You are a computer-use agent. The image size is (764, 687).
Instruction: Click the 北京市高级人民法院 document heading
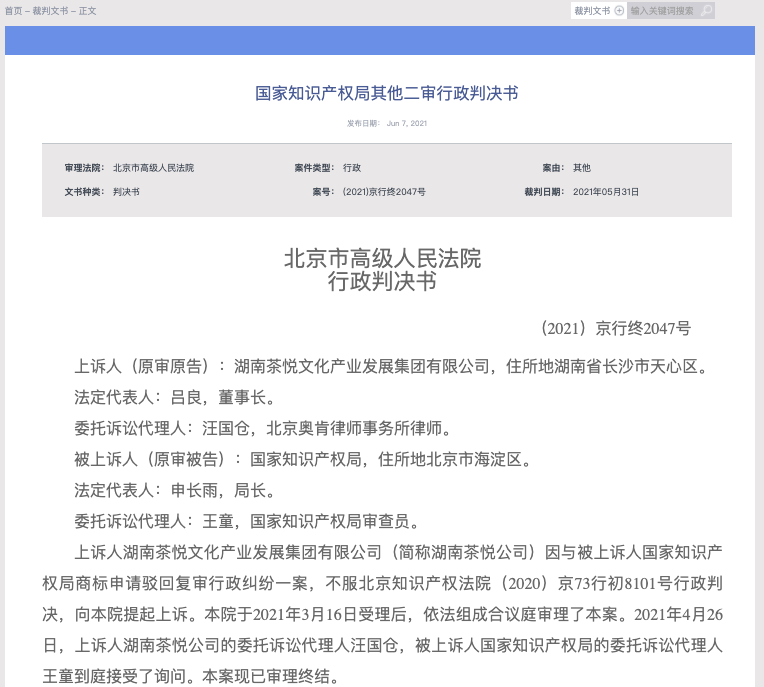tap(383, 259)
